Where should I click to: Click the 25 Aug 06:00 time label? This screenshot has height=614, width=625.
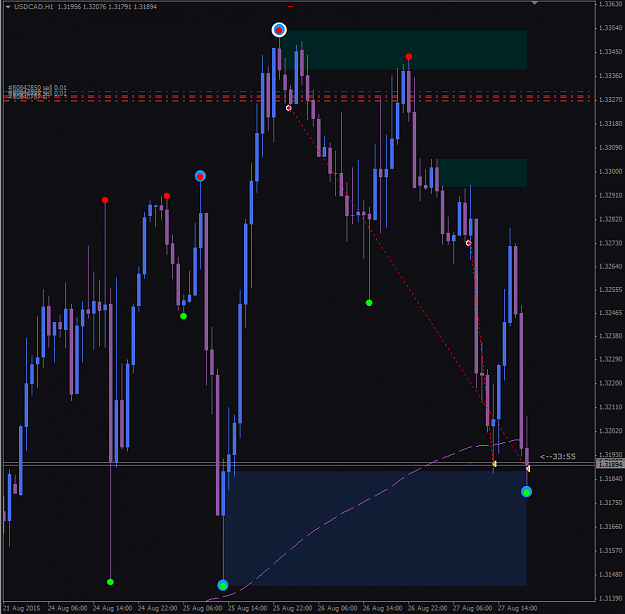[x=202, y=608]
